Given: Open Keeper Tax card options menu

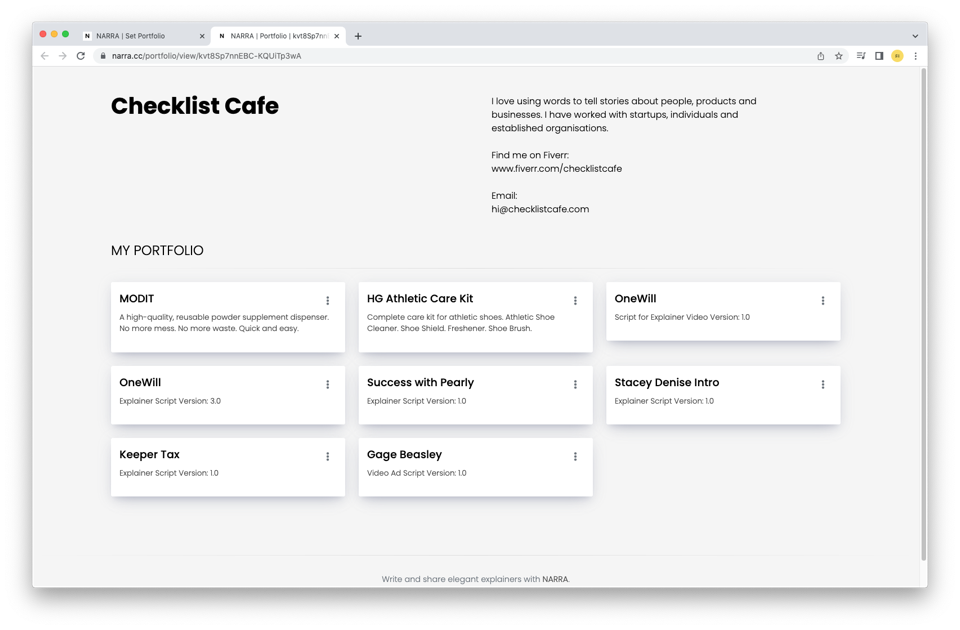Looking at the screenshot, I should [328, 457].
